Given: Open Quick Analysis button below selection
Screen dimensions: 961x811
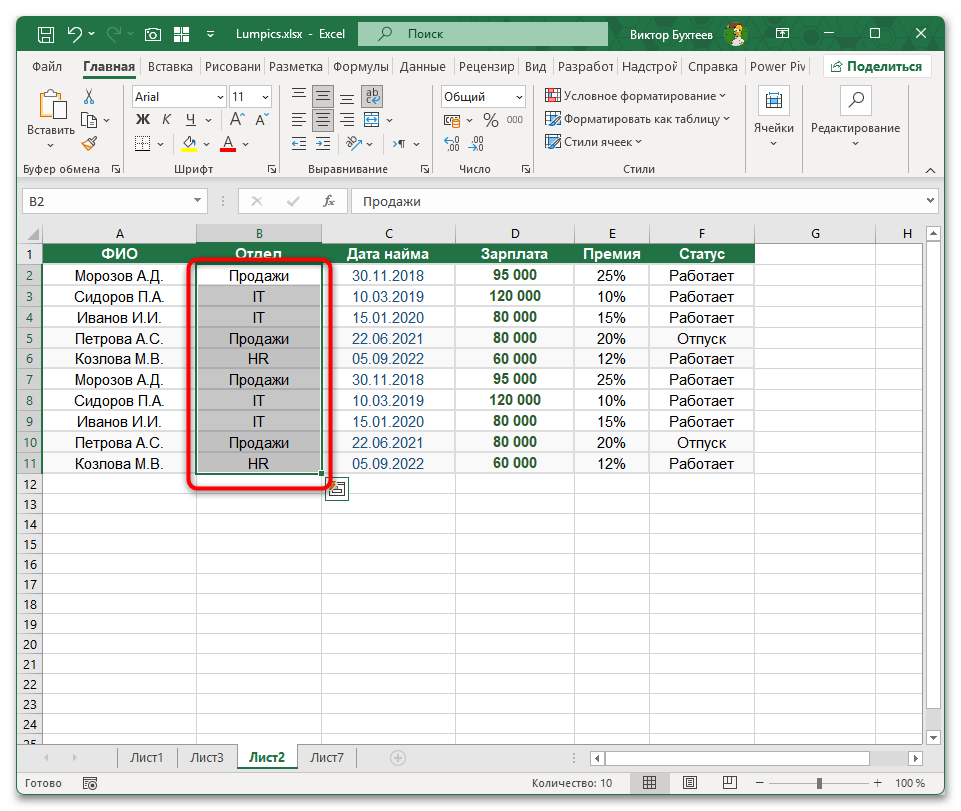Looking at the screenshot, I should click(337, 489).
